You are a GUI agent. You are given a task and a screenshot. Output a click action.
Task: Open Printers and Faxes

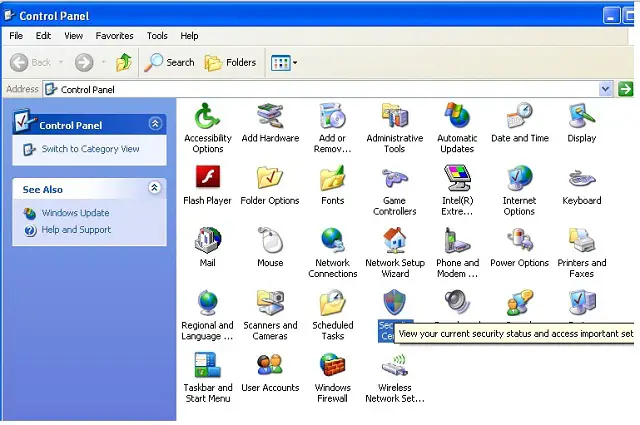coord(582,253)
